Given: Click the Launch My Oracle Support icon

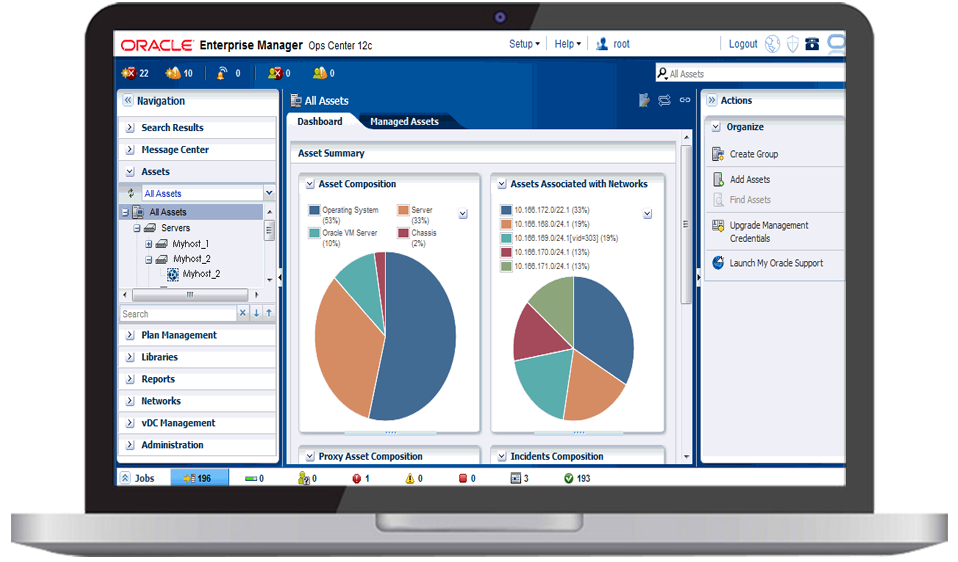Looking at the screenshot, I should coord(718,263).
